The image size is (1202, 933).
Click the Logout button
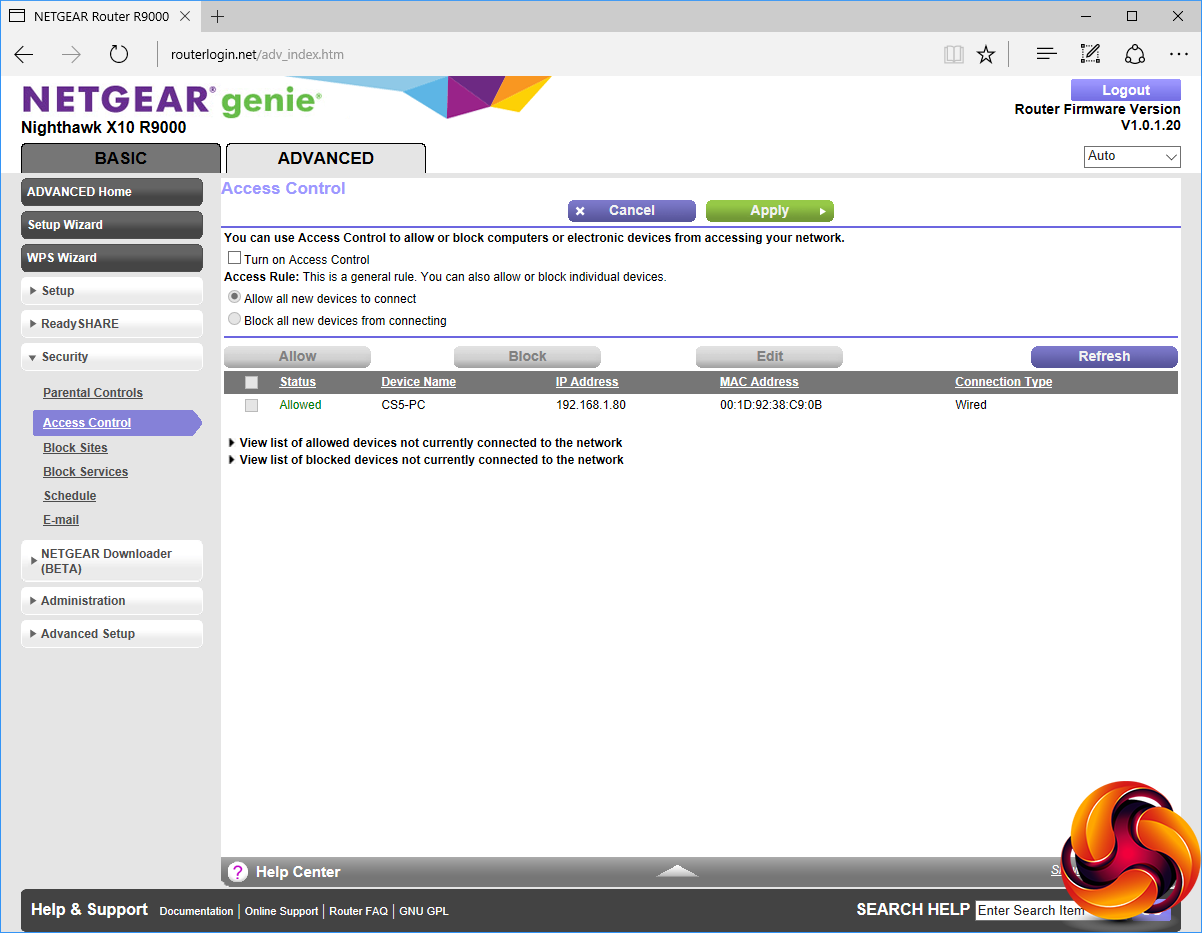point(1126,90)
